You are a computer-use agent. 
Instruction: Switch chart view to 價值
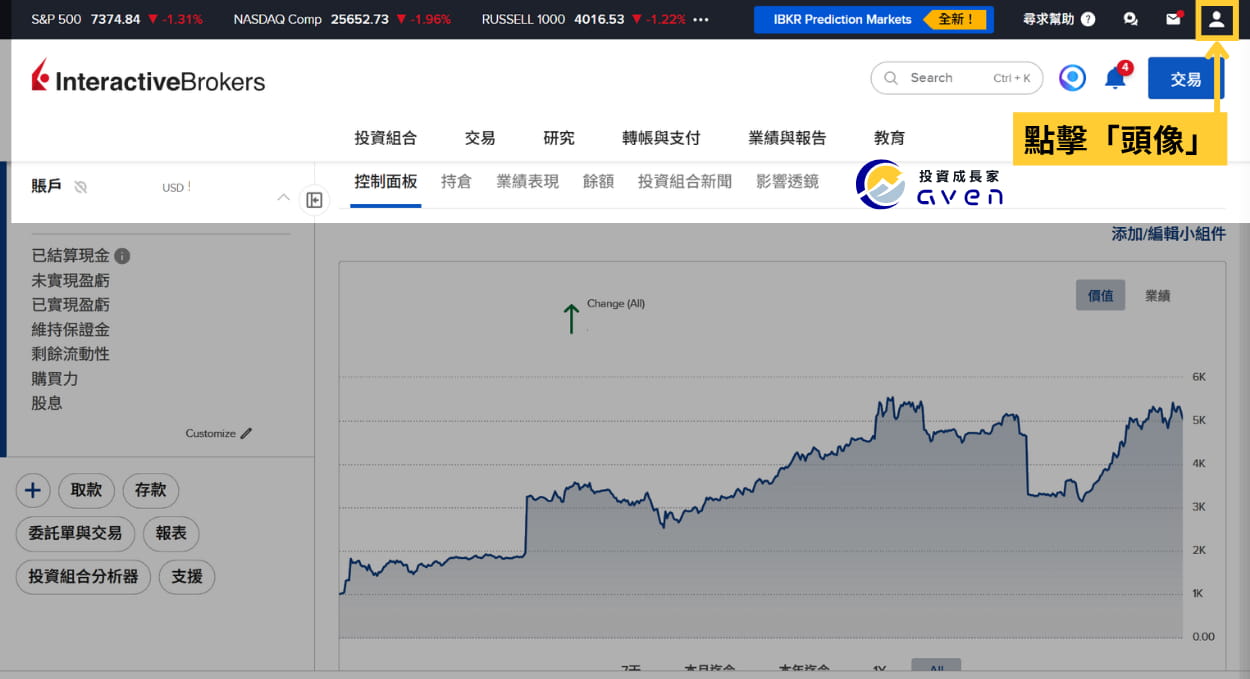1100,296
